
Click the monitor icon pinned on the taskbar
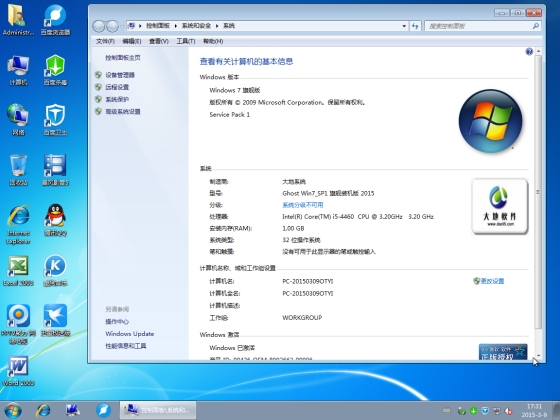[73, 411]
